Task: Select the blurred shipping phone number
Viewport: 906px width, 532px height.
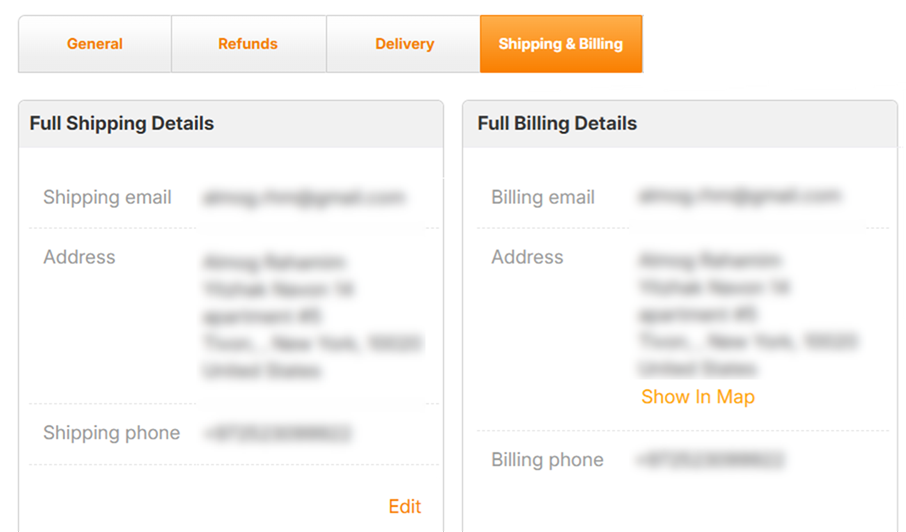Action: pos(277,434)
